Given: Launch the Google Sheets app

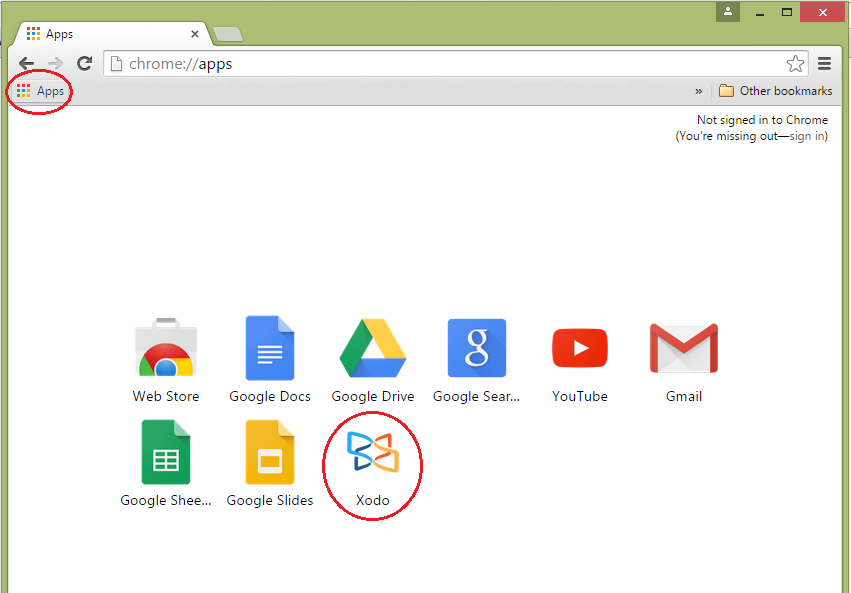Looking at the screenshot, I should pos(166,464).
